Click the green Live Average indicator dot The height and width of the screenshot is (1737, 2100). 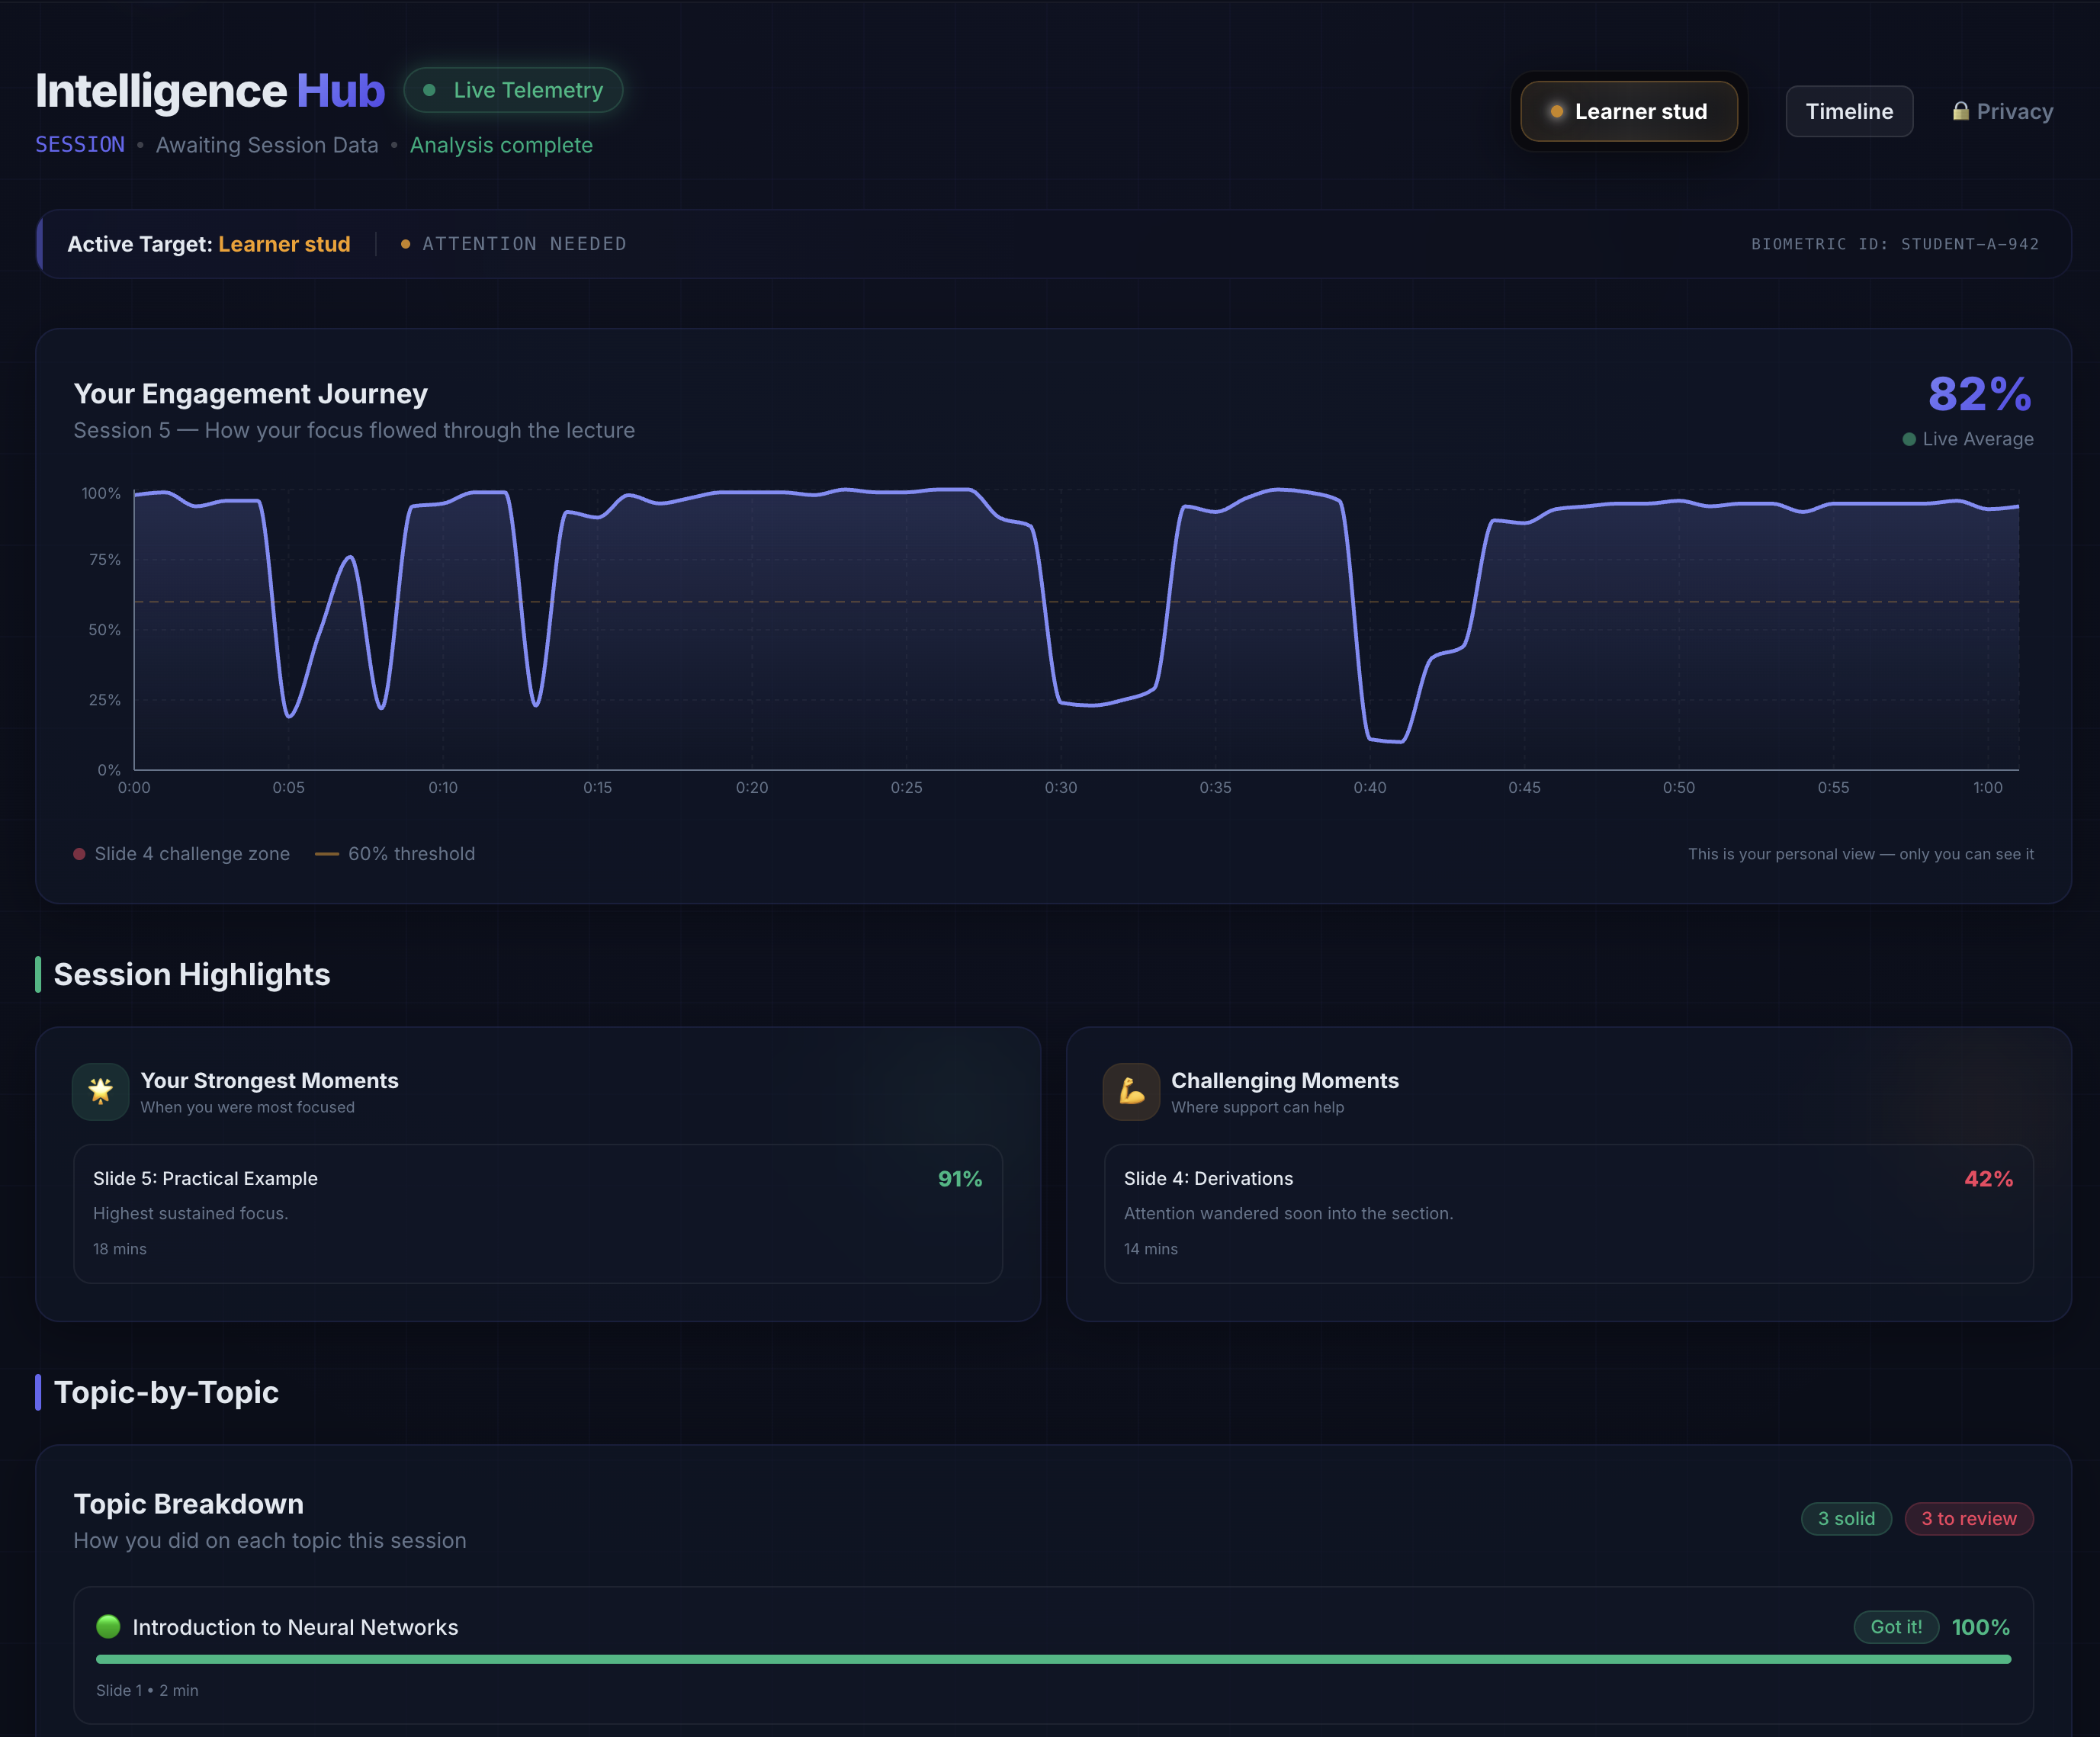coord(1909,439)
